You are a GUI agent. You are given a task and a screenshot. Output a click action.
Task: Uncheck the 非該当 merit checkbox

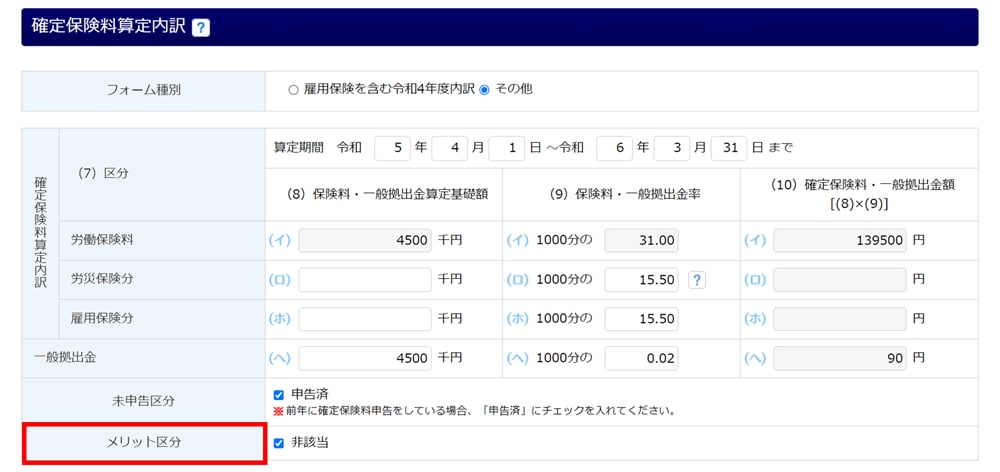[279, 443]
